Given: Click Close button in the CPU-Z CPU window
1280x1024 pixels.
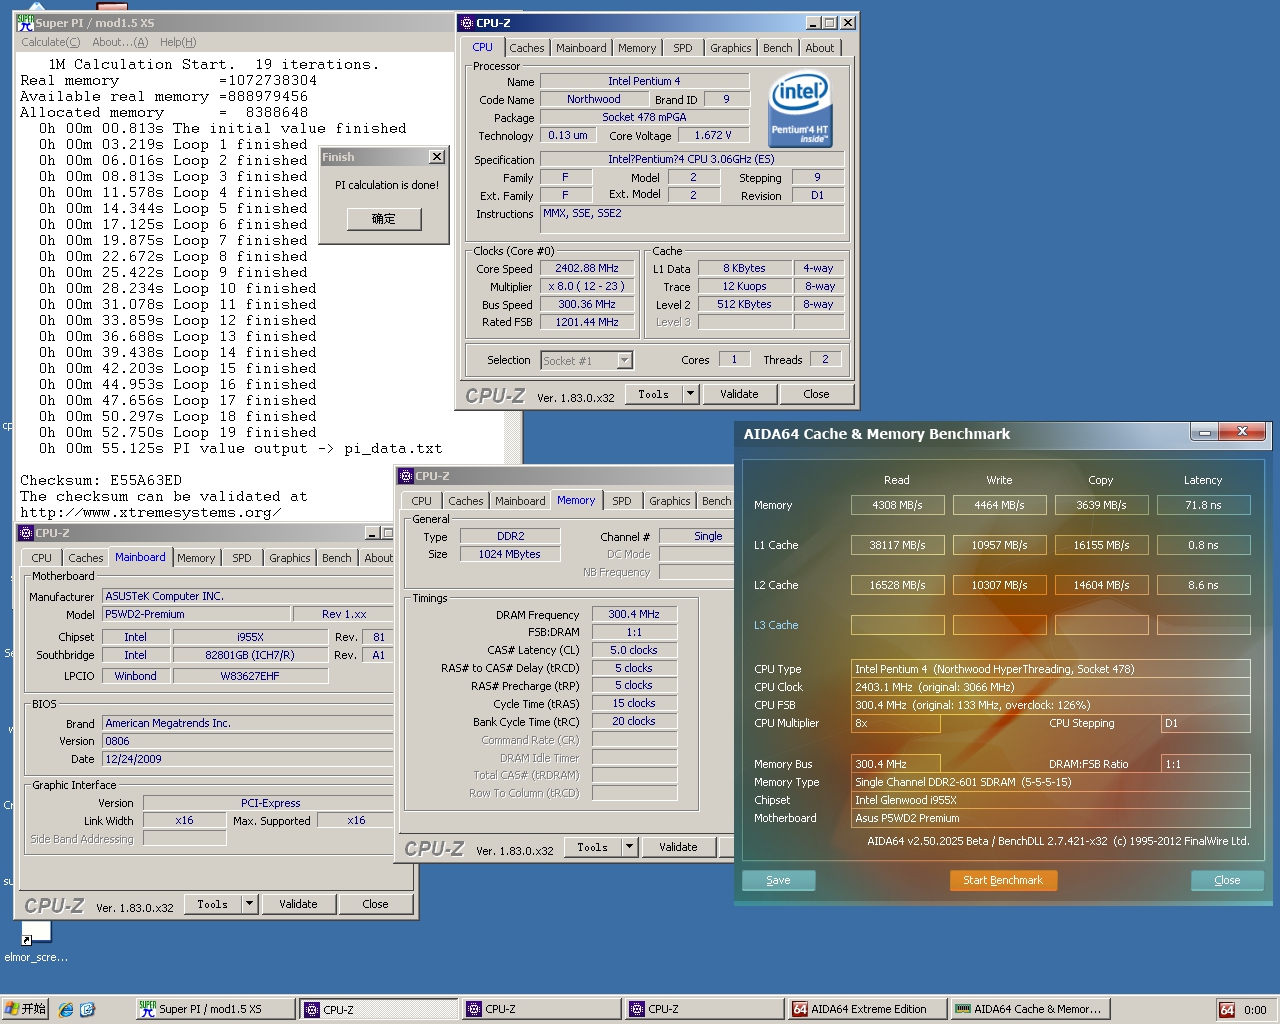Looking at the screenshot, I should pyautogui.click(x=816, y=394).
